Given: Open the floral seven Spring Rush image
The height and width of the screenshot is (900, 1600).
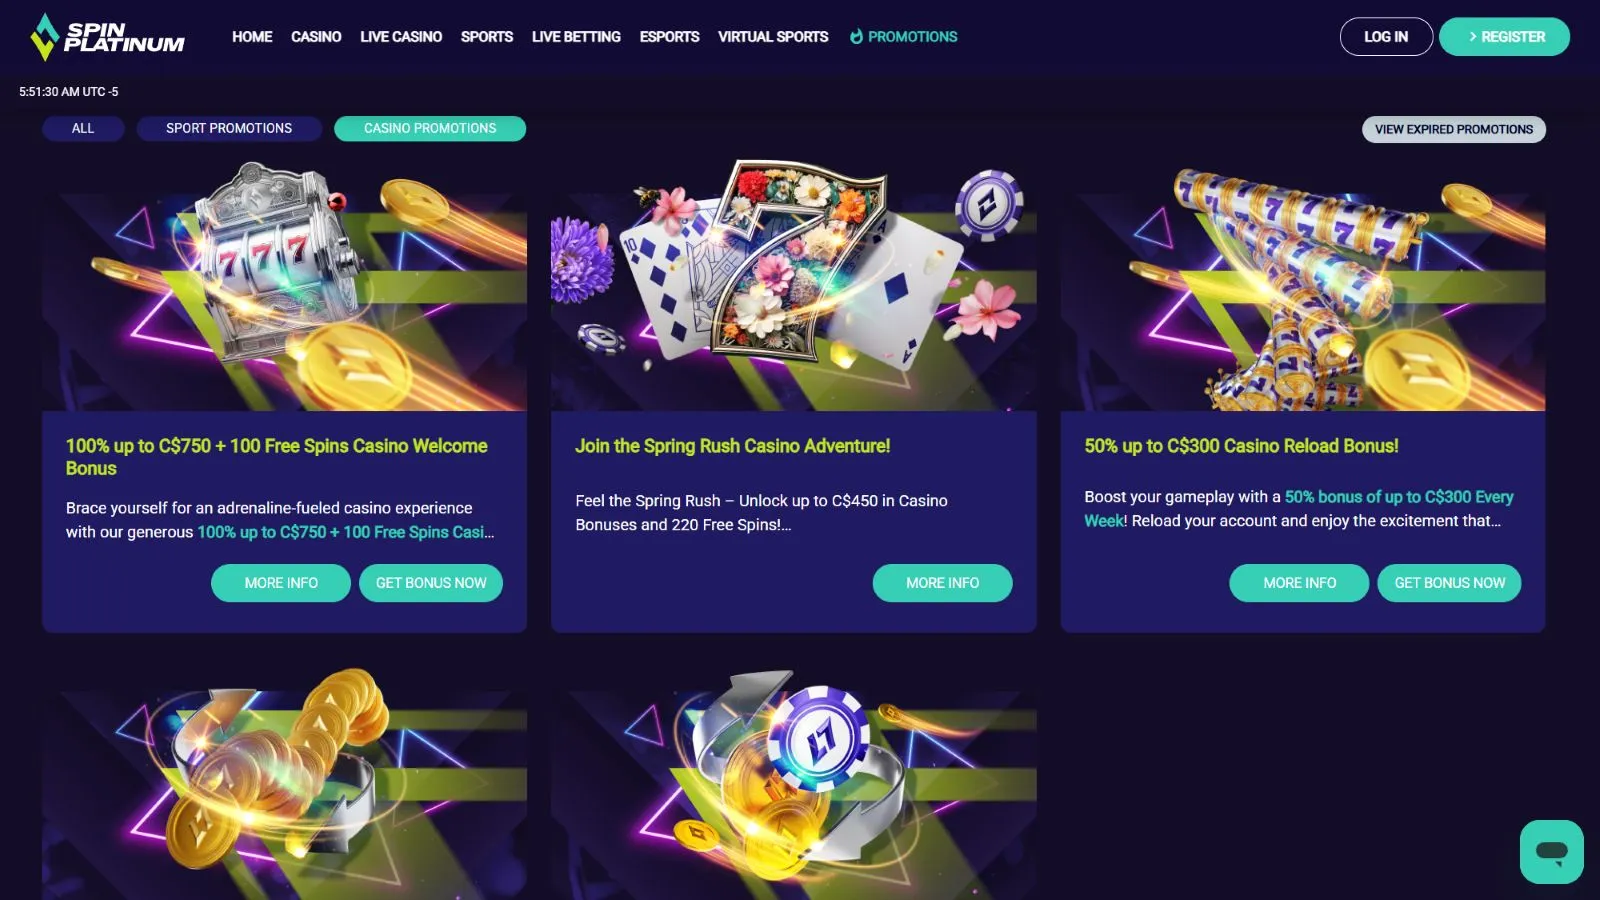Looking at the screenshot, I should (793, 286).
